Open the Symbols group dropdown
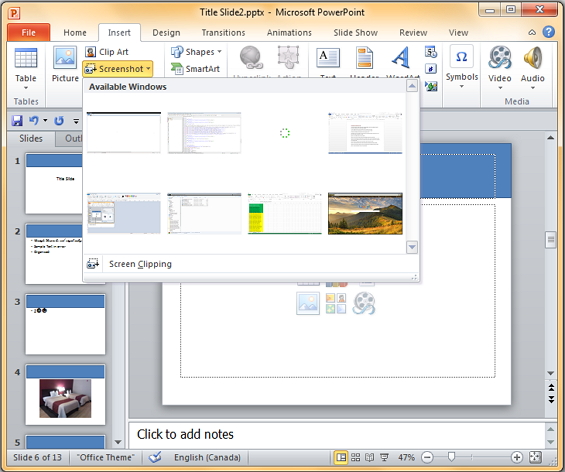 (x=462, y=67)
